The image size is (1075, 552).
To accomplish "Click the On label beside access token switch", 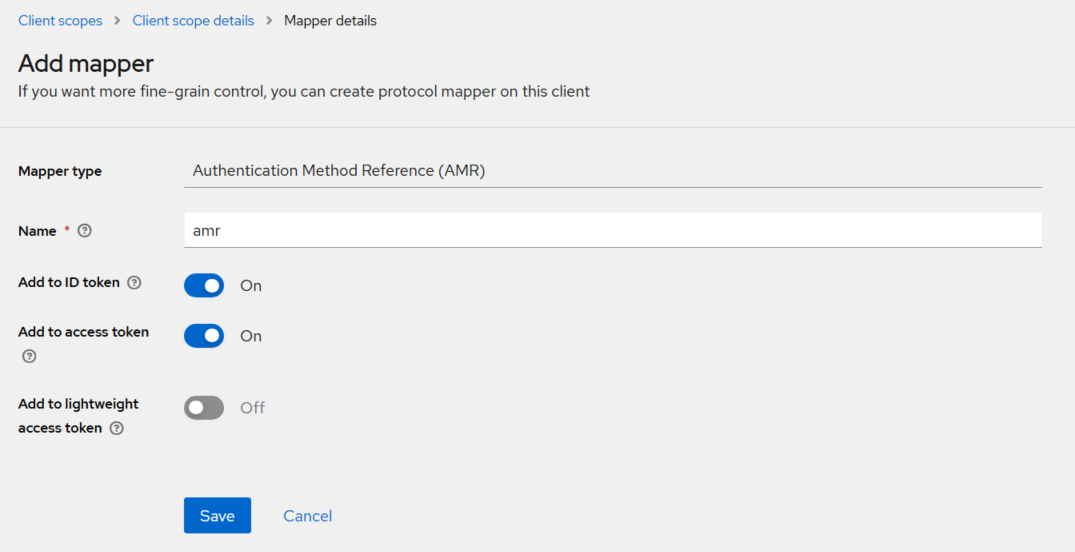I will (x=251, y=336).
